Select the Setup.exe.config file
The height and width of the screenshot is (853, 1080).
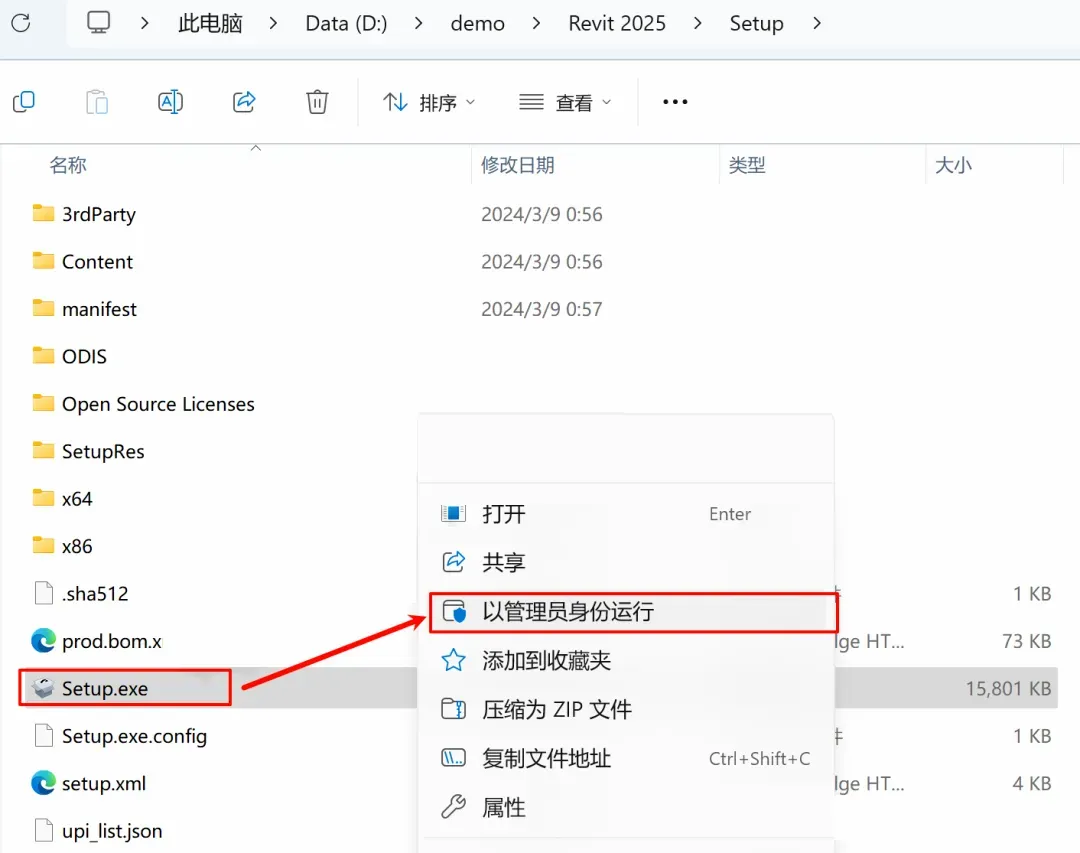(x=134, y=737)
